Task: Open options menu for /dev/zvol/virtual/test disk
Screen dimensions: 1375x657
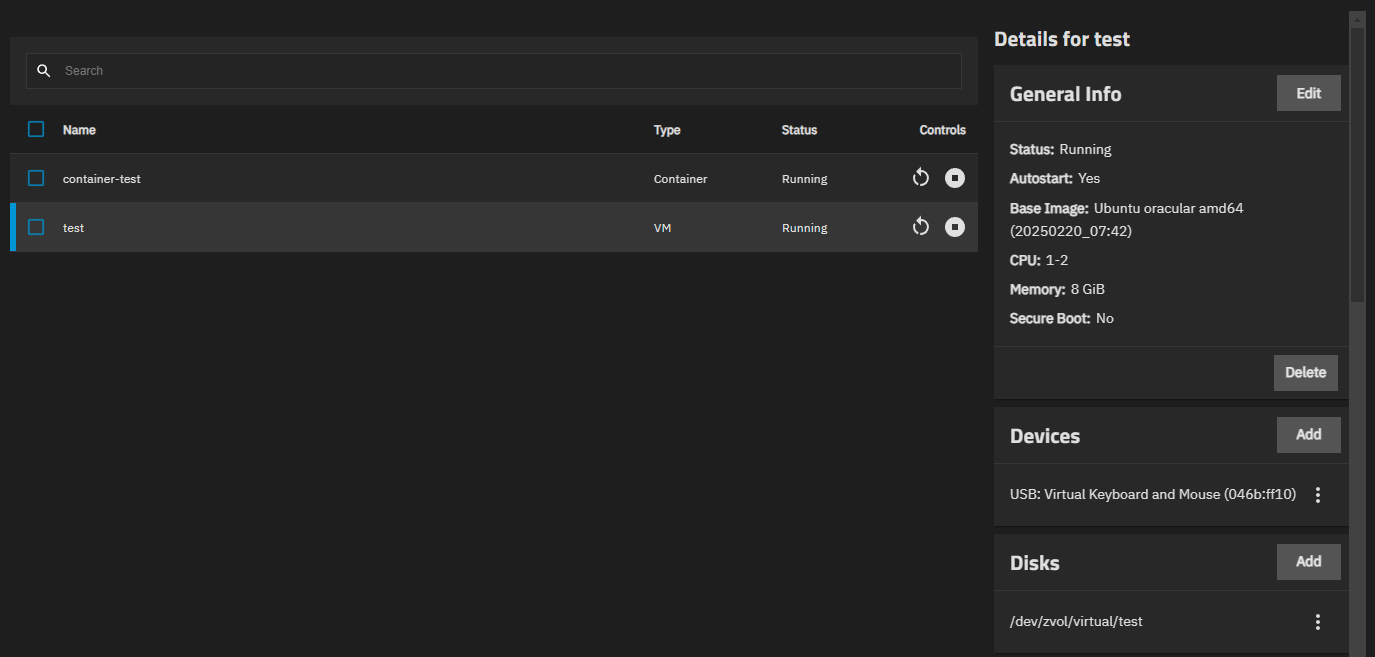Action: 1317,622
